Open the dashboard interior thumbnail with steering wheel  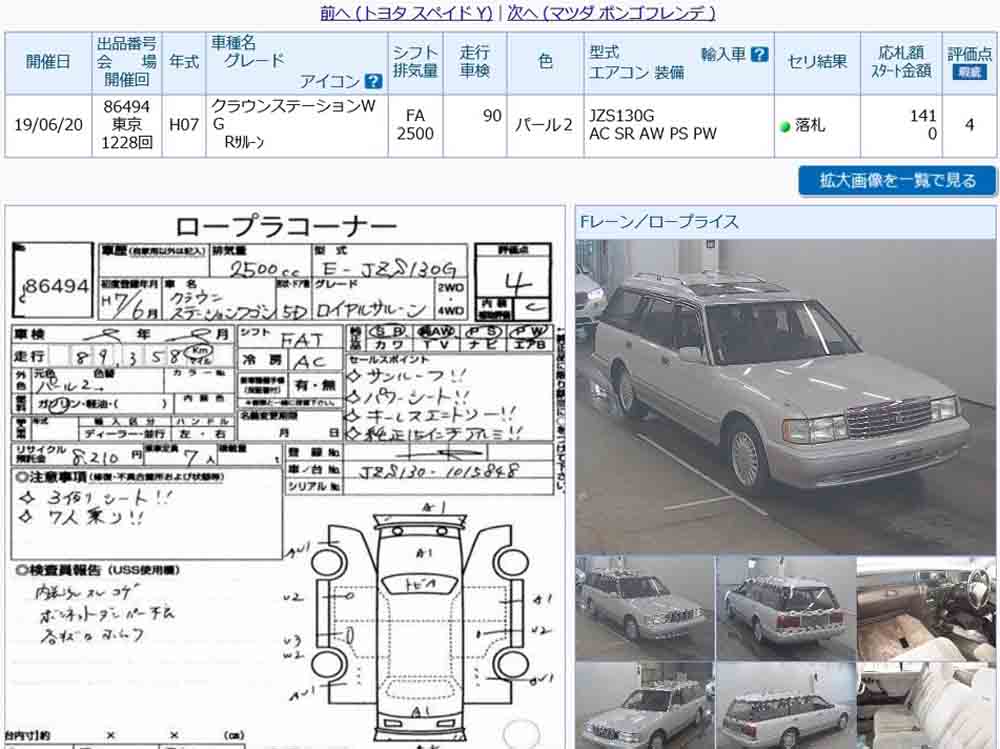tap(926, 607)
